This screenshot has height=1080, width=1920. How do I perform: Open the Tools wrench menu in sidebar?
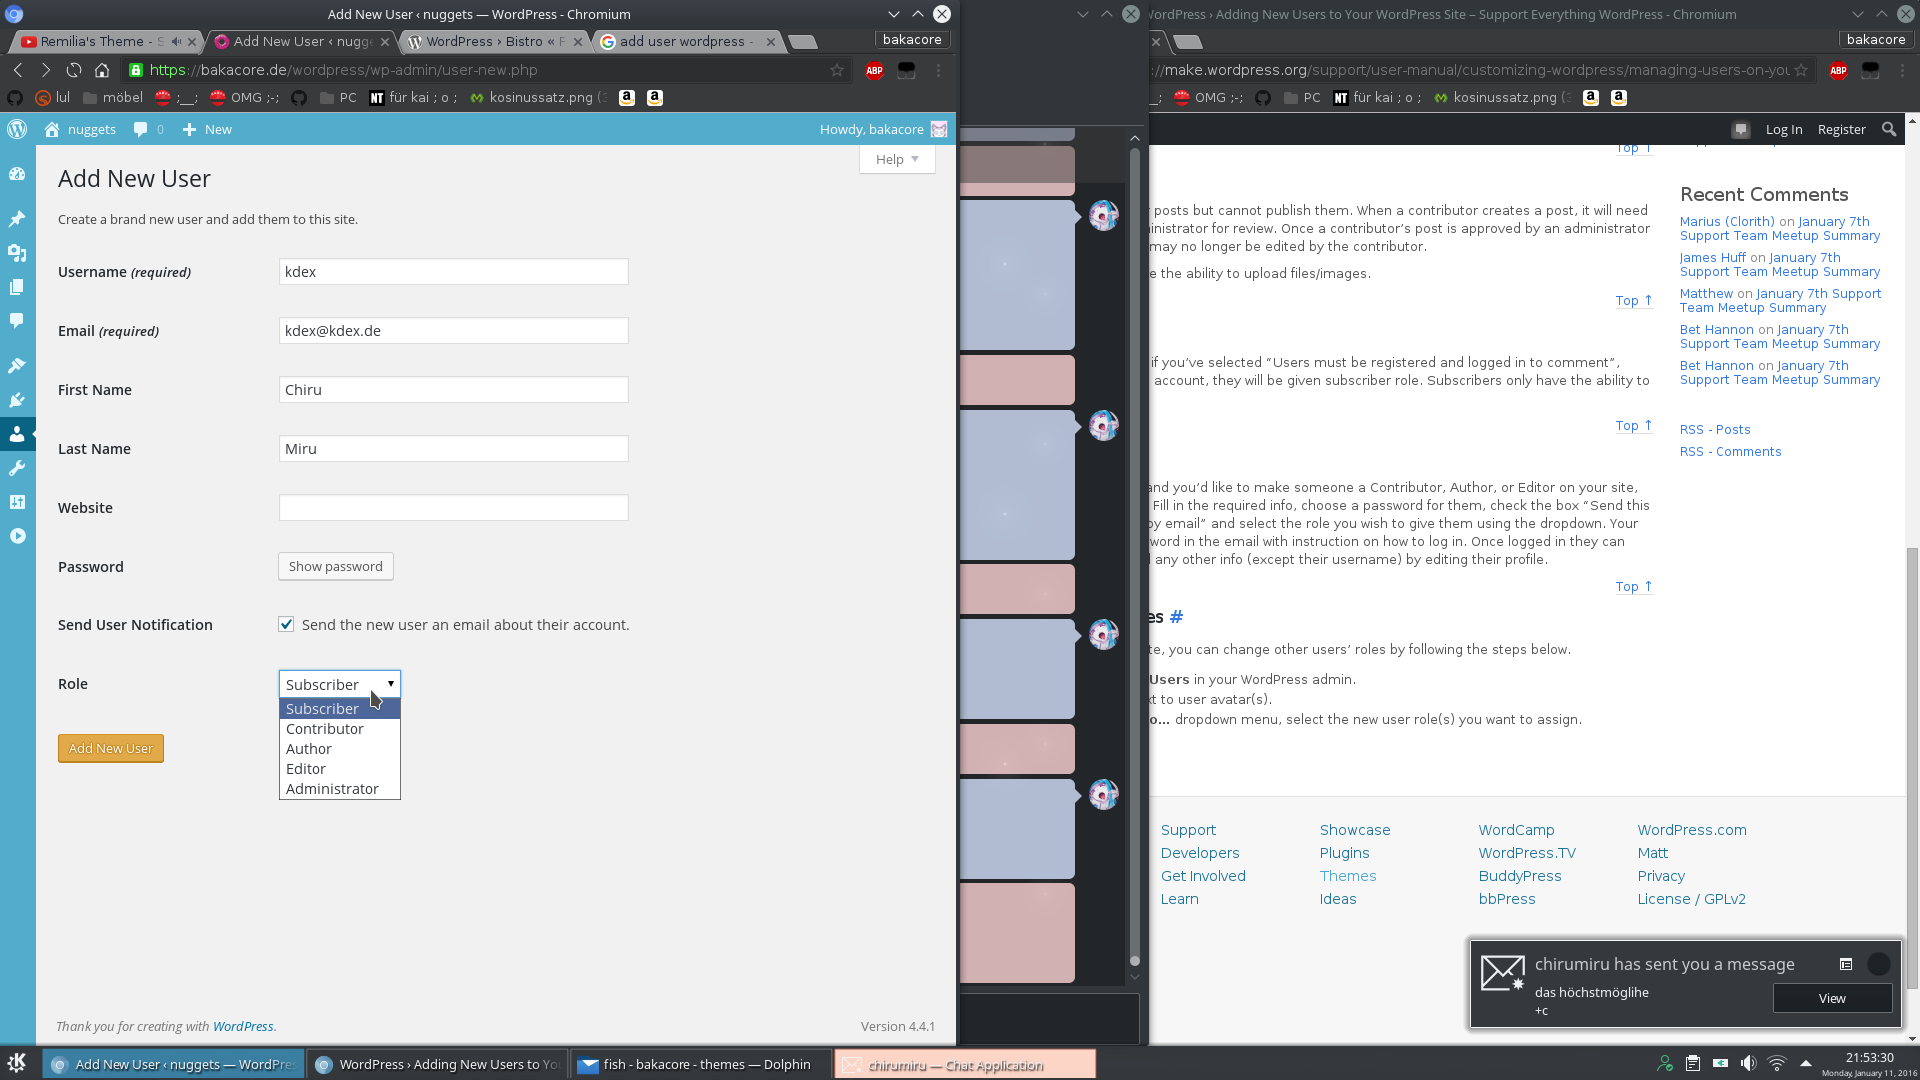pos(17,468)
